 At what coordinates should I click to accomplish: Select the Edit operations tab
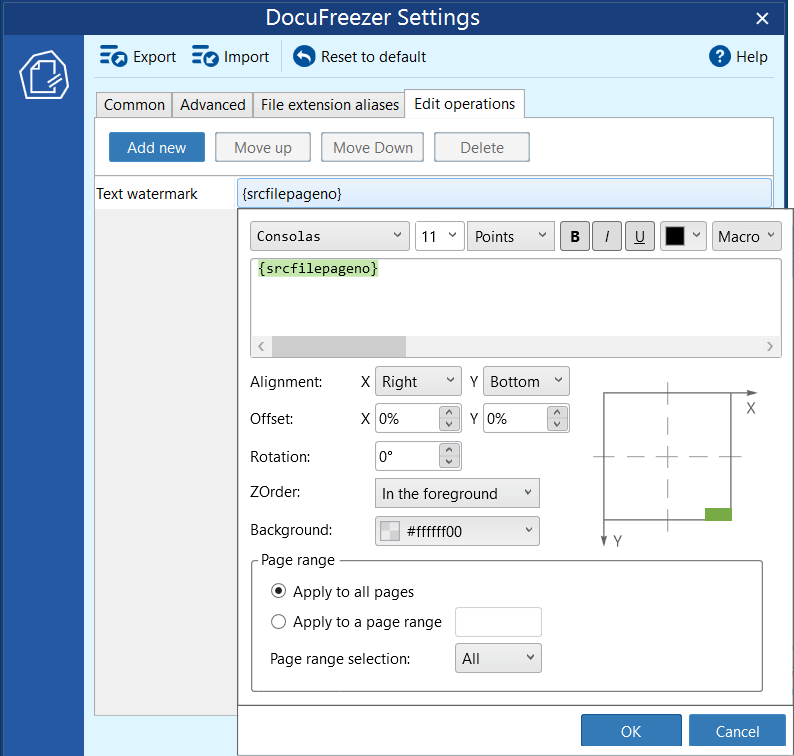pyautogui.click(x=464, y=104)
